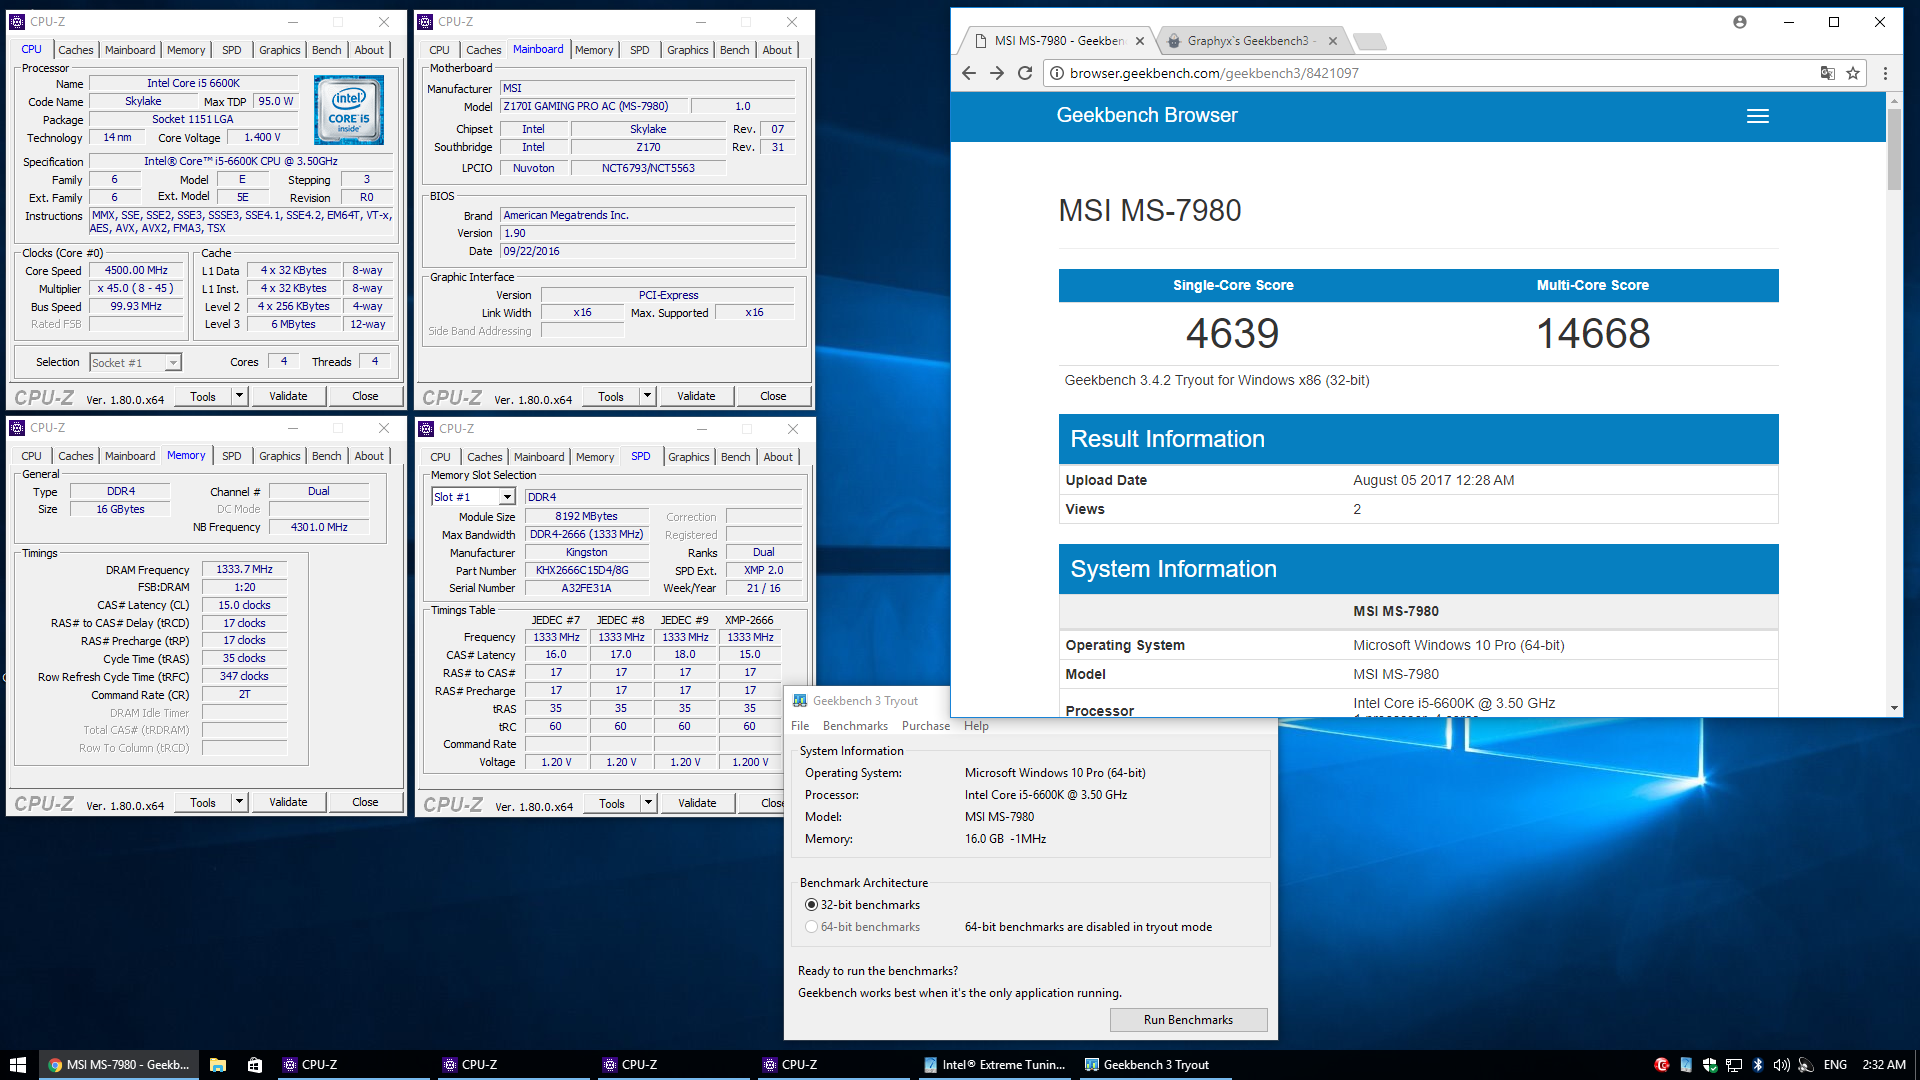View site information icon in address bar
Image resolution: width=1920 pixels, height=1080 pixels.
point(1055,73)
